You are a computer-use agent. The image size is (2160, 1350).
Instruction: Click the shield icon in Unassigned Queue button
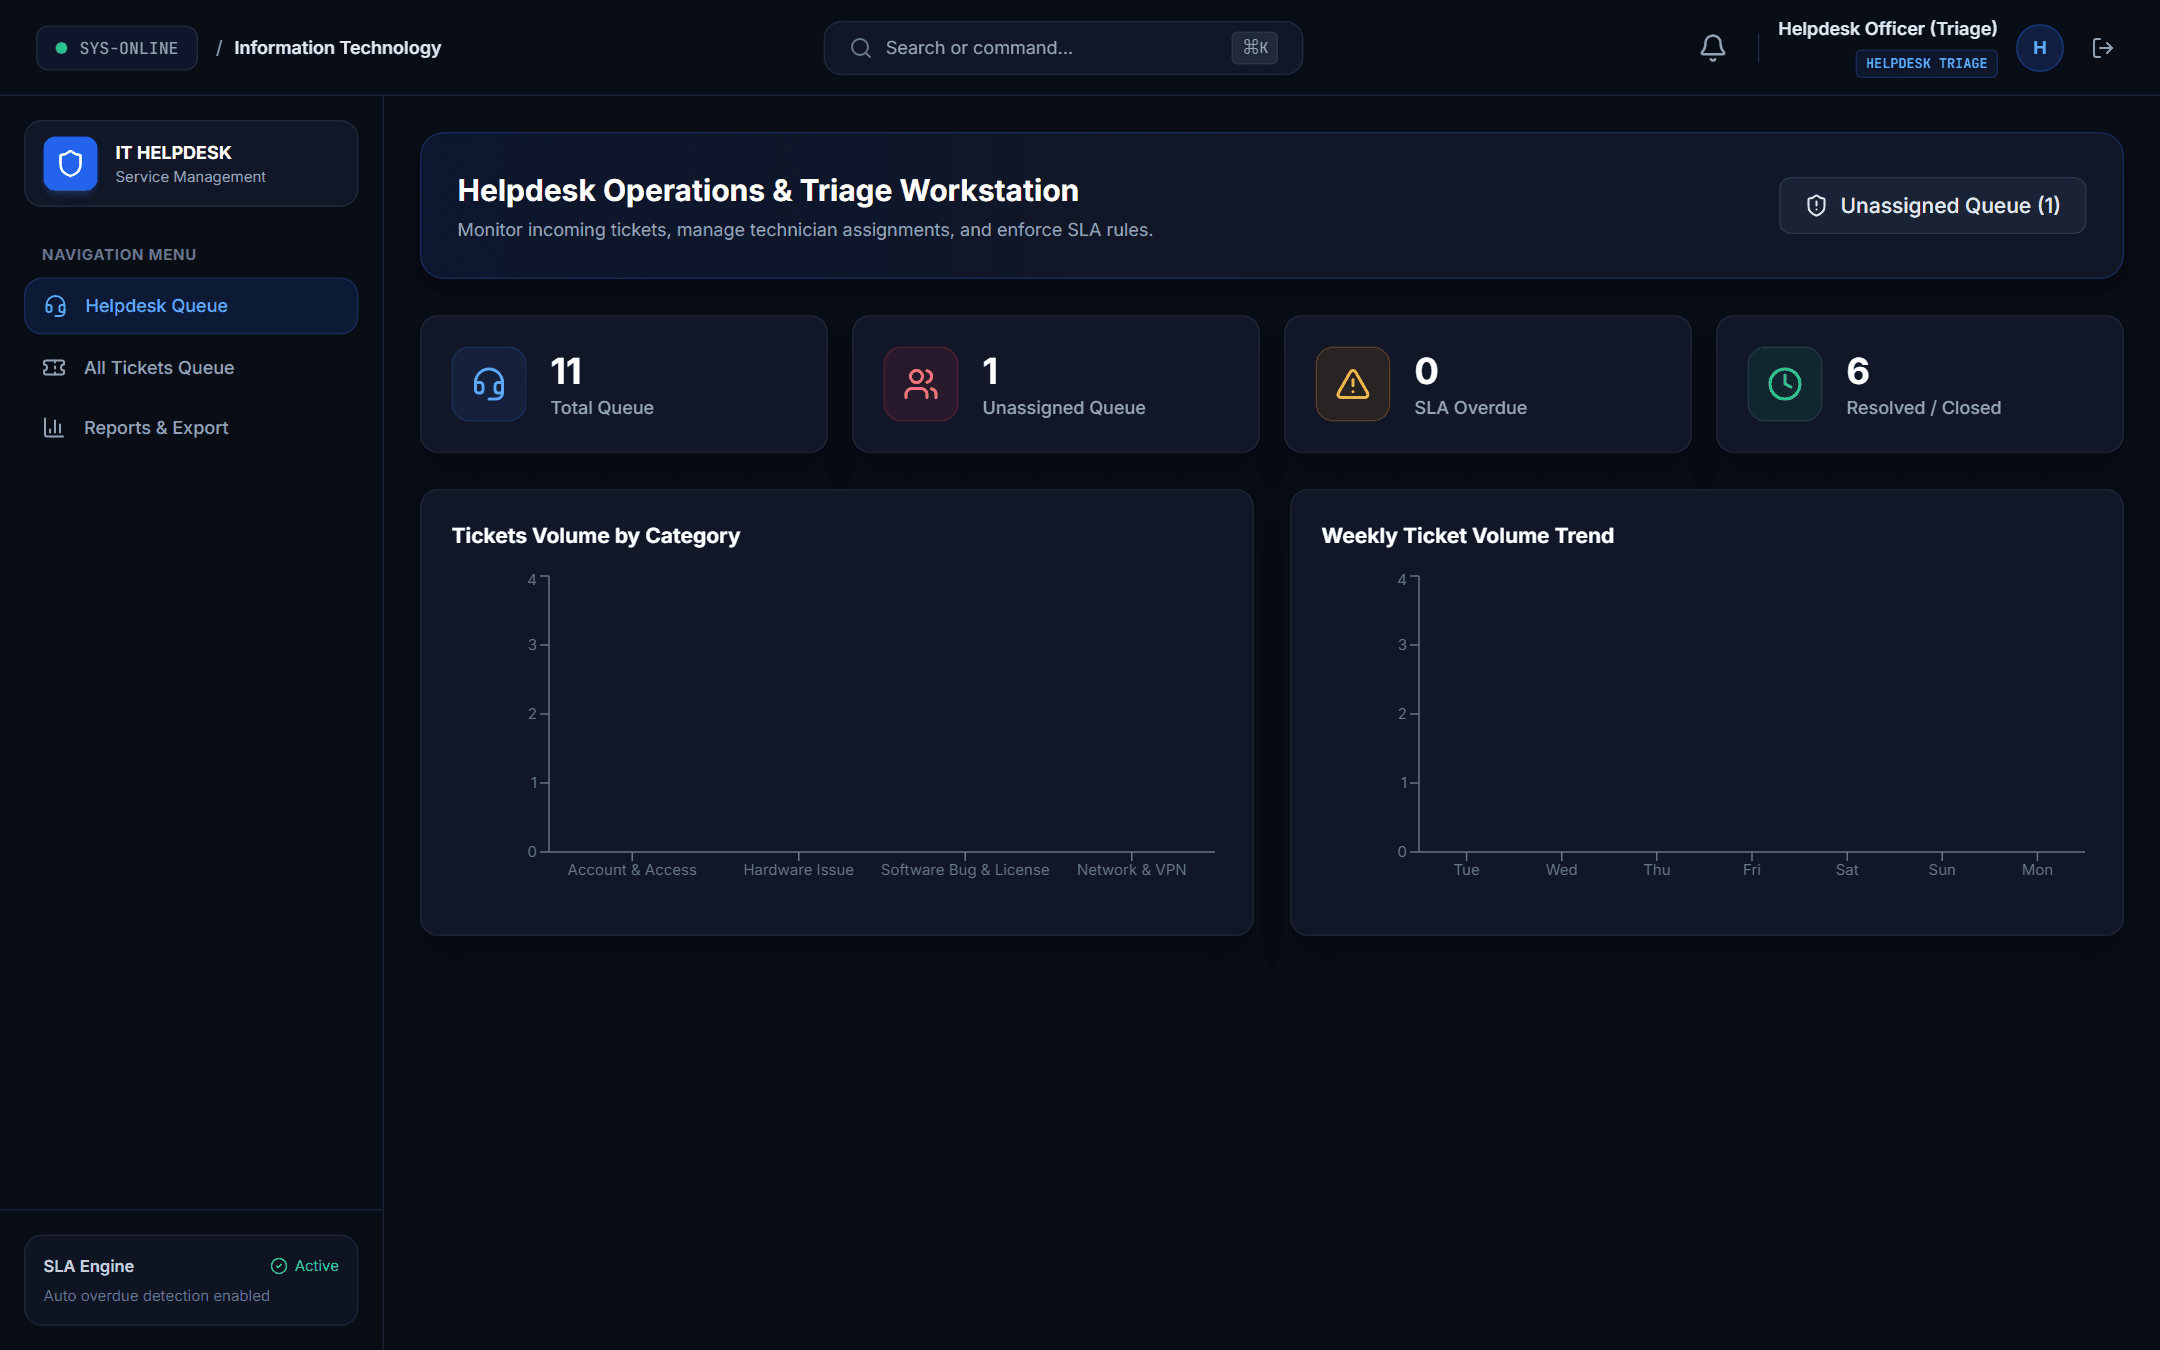point(1816,206)
